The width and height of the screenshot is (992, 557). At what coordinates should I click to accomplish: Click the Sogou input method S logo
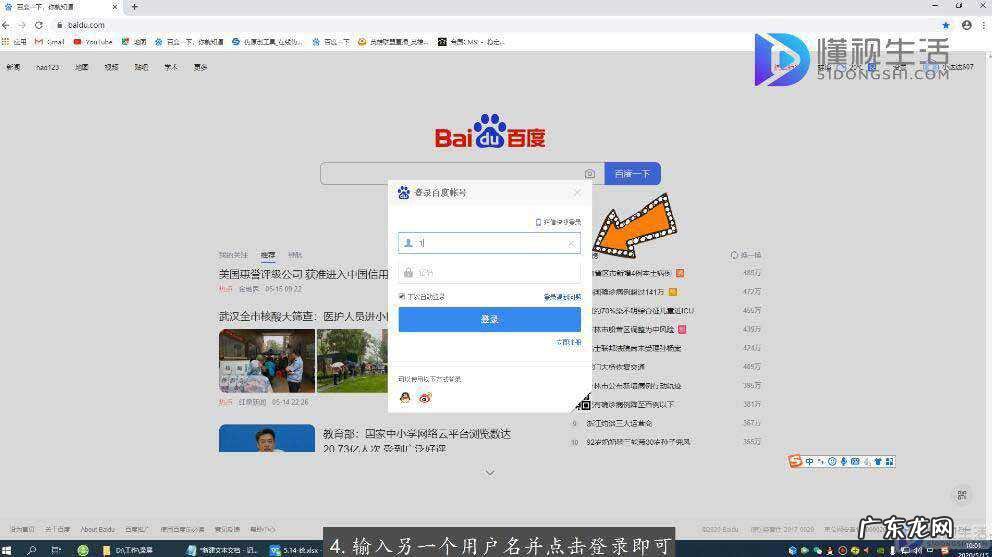tap(795, 461)
